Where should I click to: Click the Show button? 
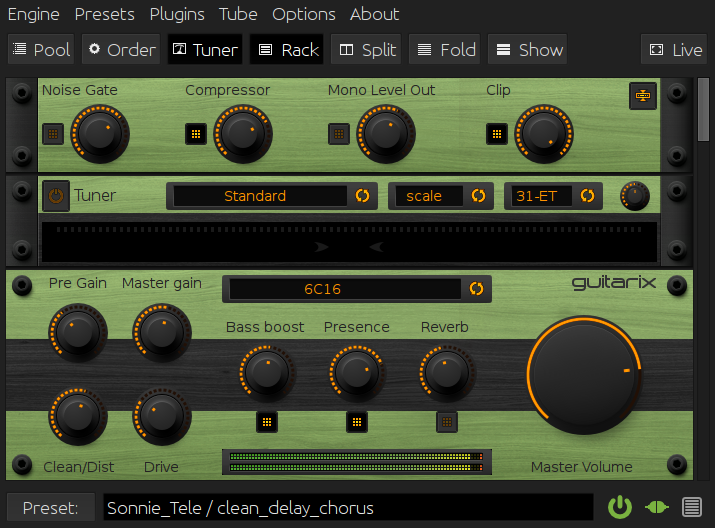(528, 49)
